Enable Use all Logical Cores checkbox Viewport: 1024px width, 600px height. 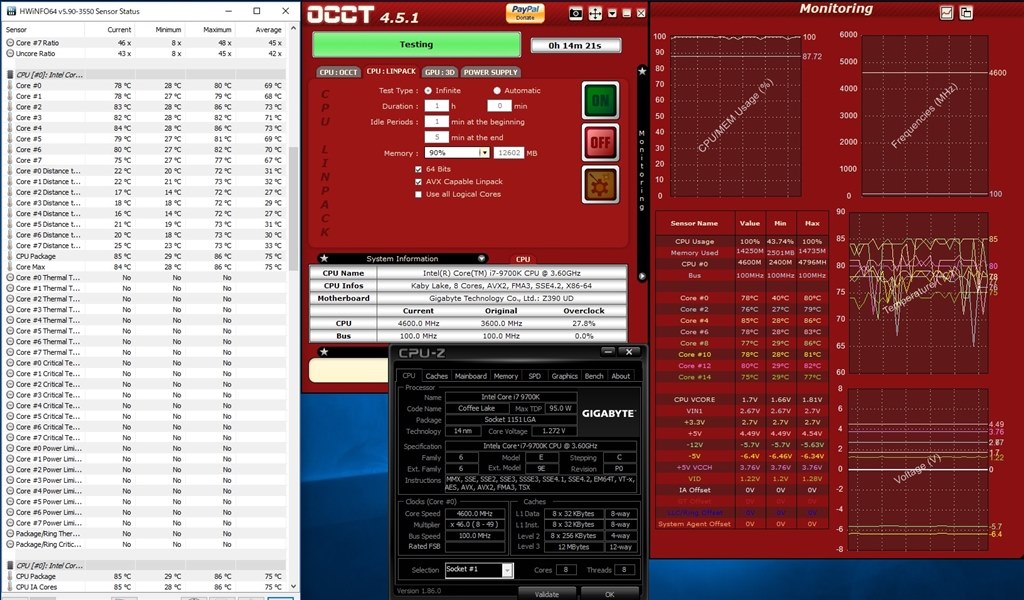point(418,194)
